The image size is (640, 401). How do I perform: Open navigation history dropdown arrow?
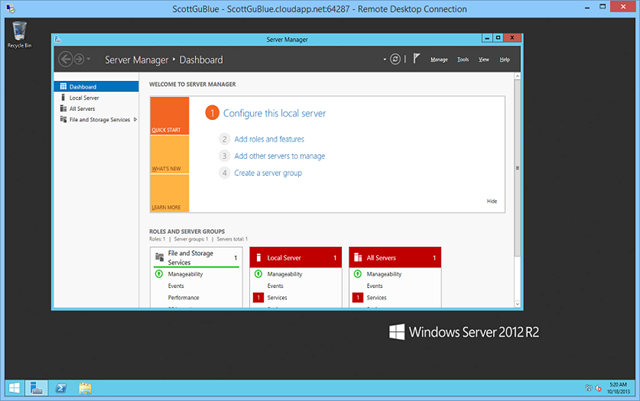coord(89,59)
